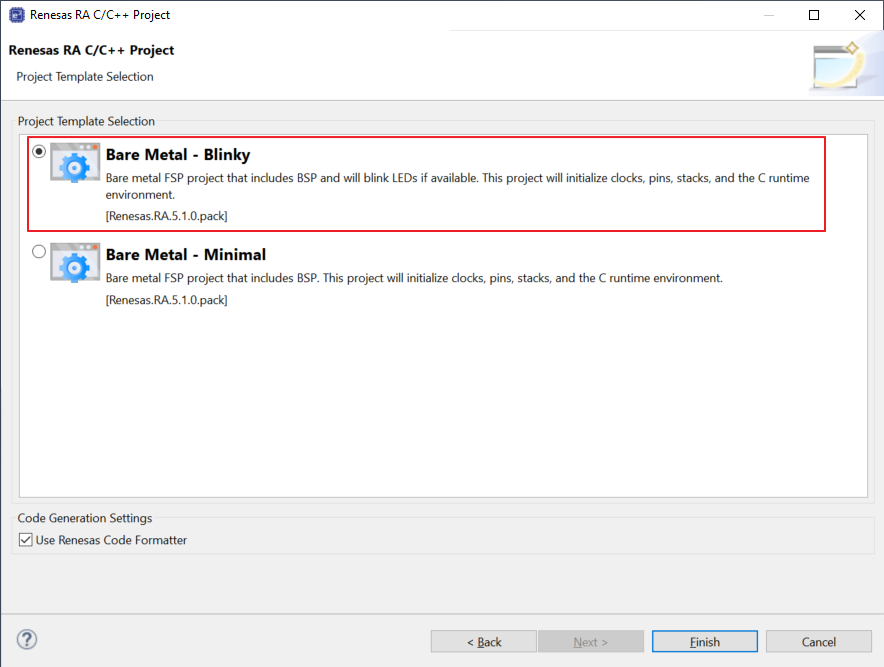Screen dimensions: 884x667
Task: Click Renesas.RA.5.1.0.pack label under Minimal
Action: click(x=166, y=300)
